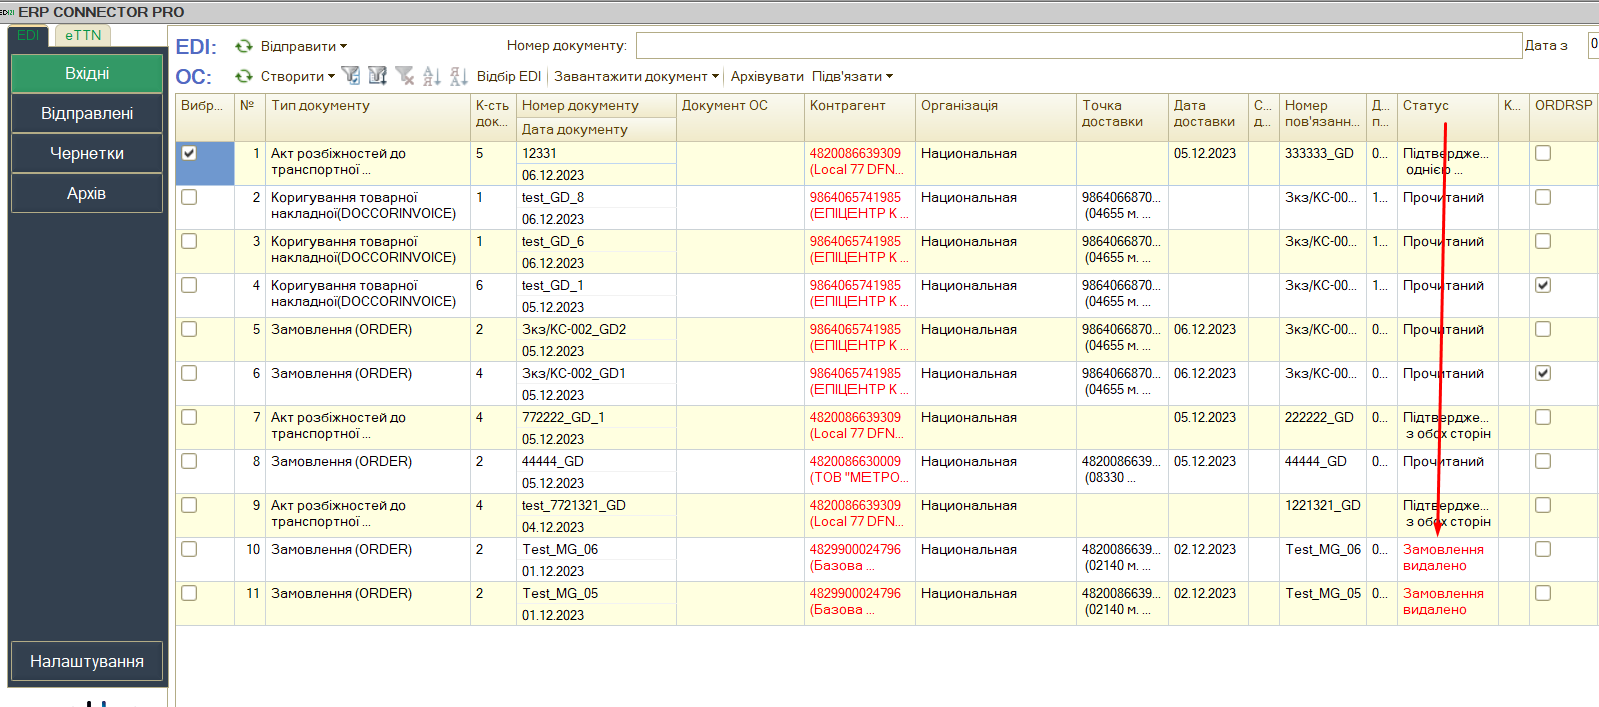Click the Номер документу search field
Image resolution: width=1599 pixels, height=707 pixels.
click(1078, 46)
